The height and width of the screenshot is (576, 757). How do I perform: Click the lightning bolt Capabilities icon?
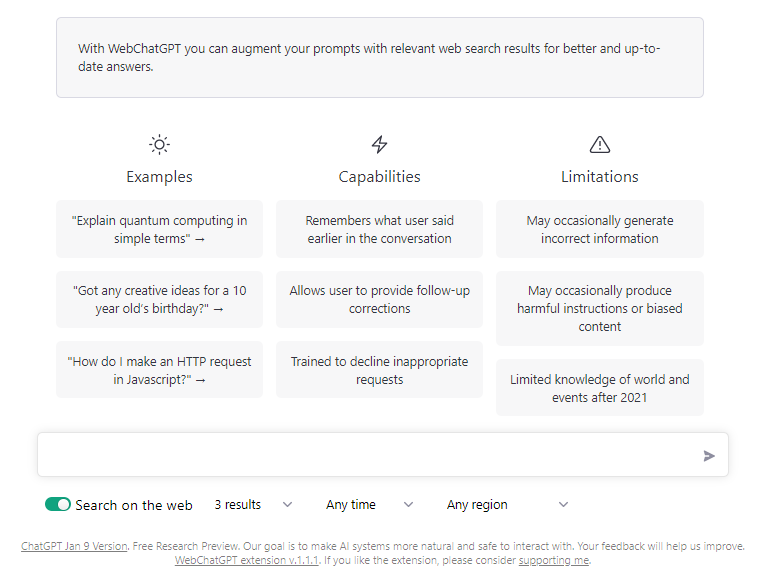coord(379,145)
